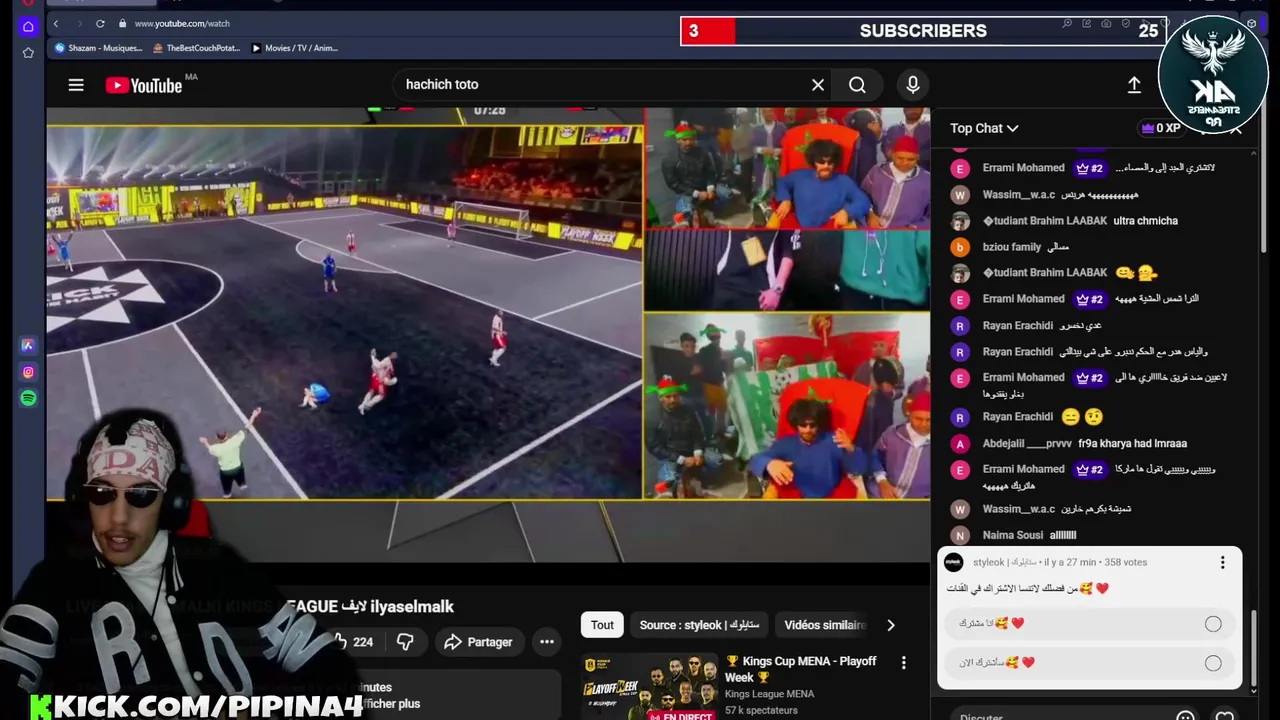Click the magnifier search button
The image size is (1280, 720).
pyautogui.click(x=857, y=85)
